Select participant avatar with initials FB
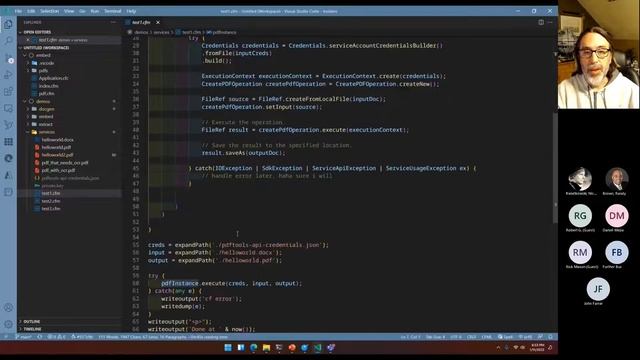This screenshot has height=360, width=640. 616,252
